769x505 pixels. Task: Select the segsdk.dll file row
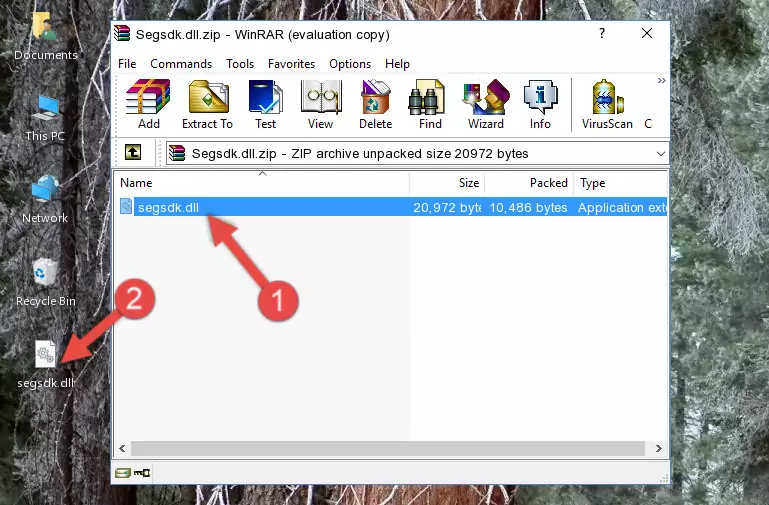point(391,207)
